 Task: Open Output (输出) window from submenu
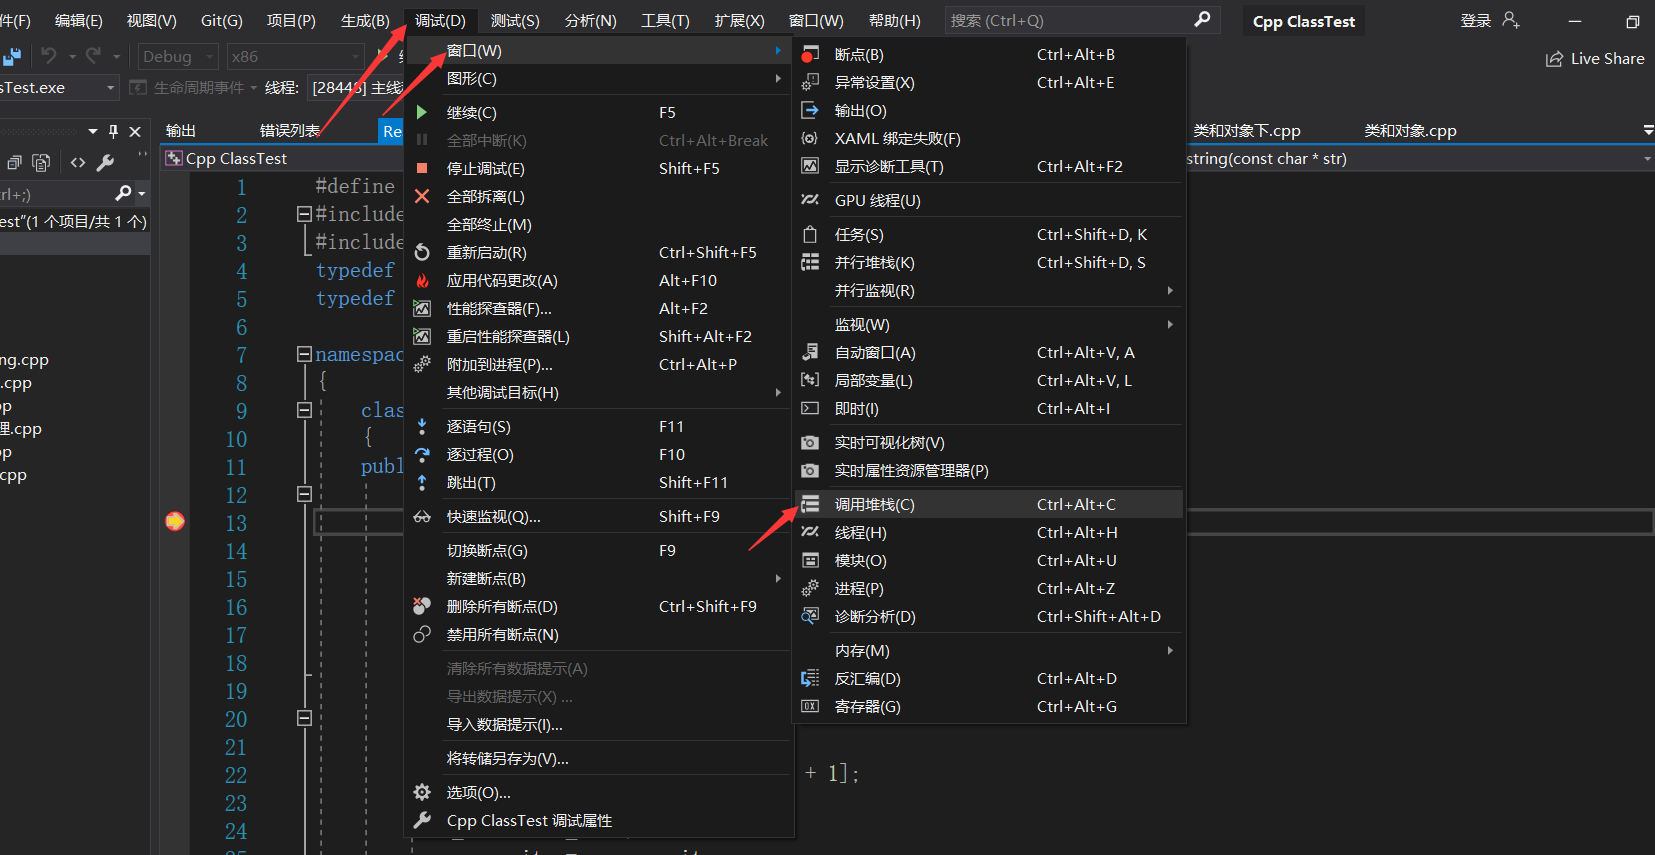tap(990, 111)
